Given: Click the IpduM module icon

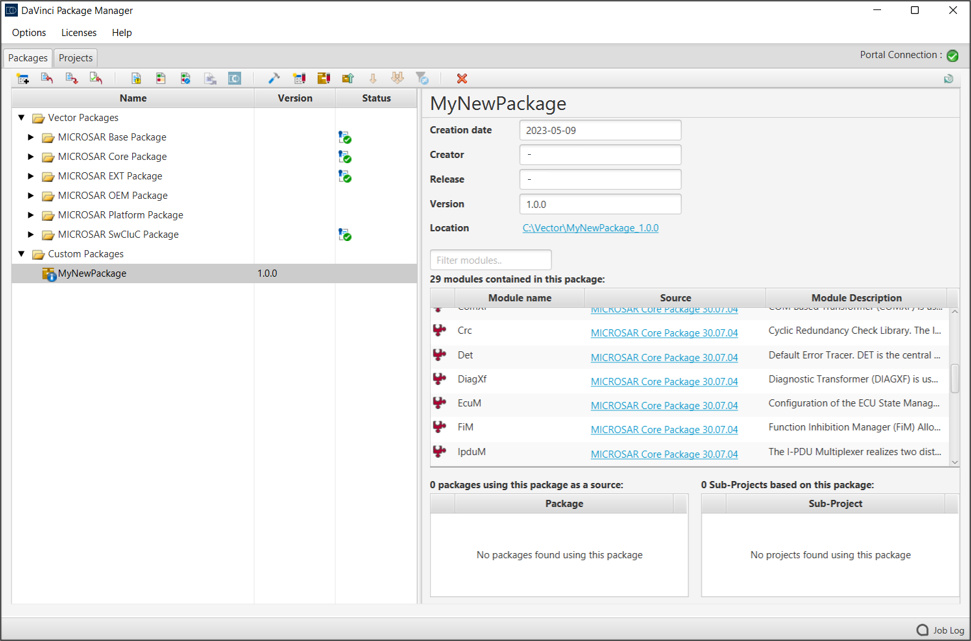Looking at the screenshot, I should (x=440, y=451).
